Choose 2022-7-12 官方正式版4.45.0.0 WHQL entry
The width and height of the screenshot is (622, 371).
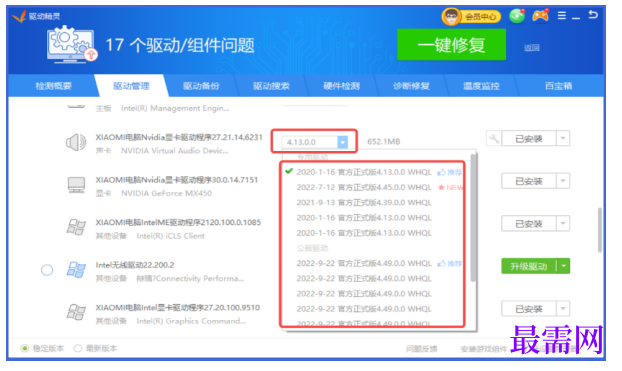(x=364, y=187)
